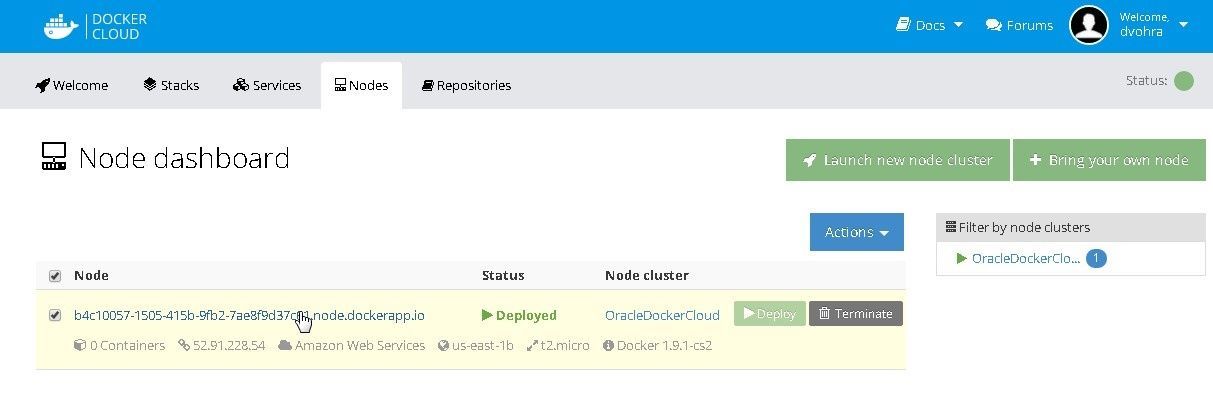Click the user avatar icon
This screenshot has width=1213, height=402.
[1089, 25]
